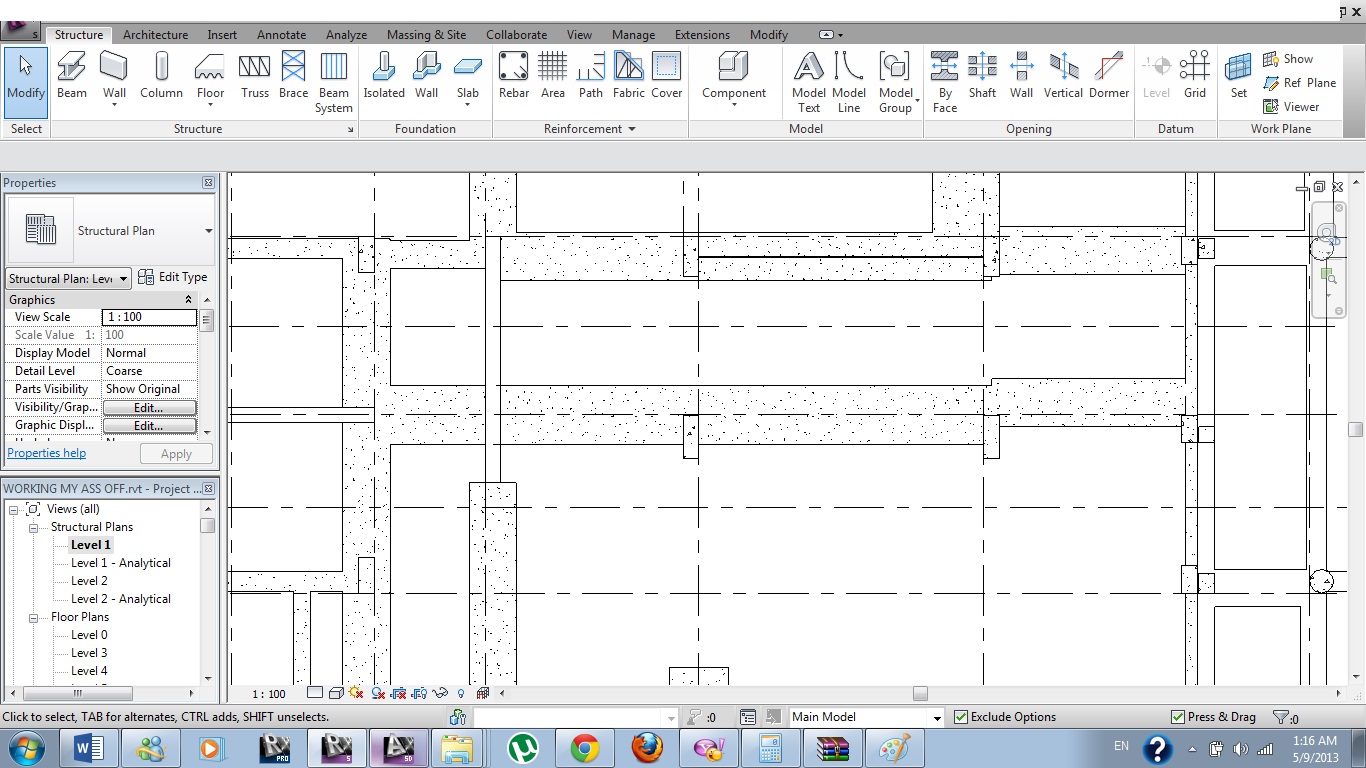Toggle the Press & Drag checkbox
Image resolution: width=1366 pixels, height=768 pixels.
coord(1178,717)
